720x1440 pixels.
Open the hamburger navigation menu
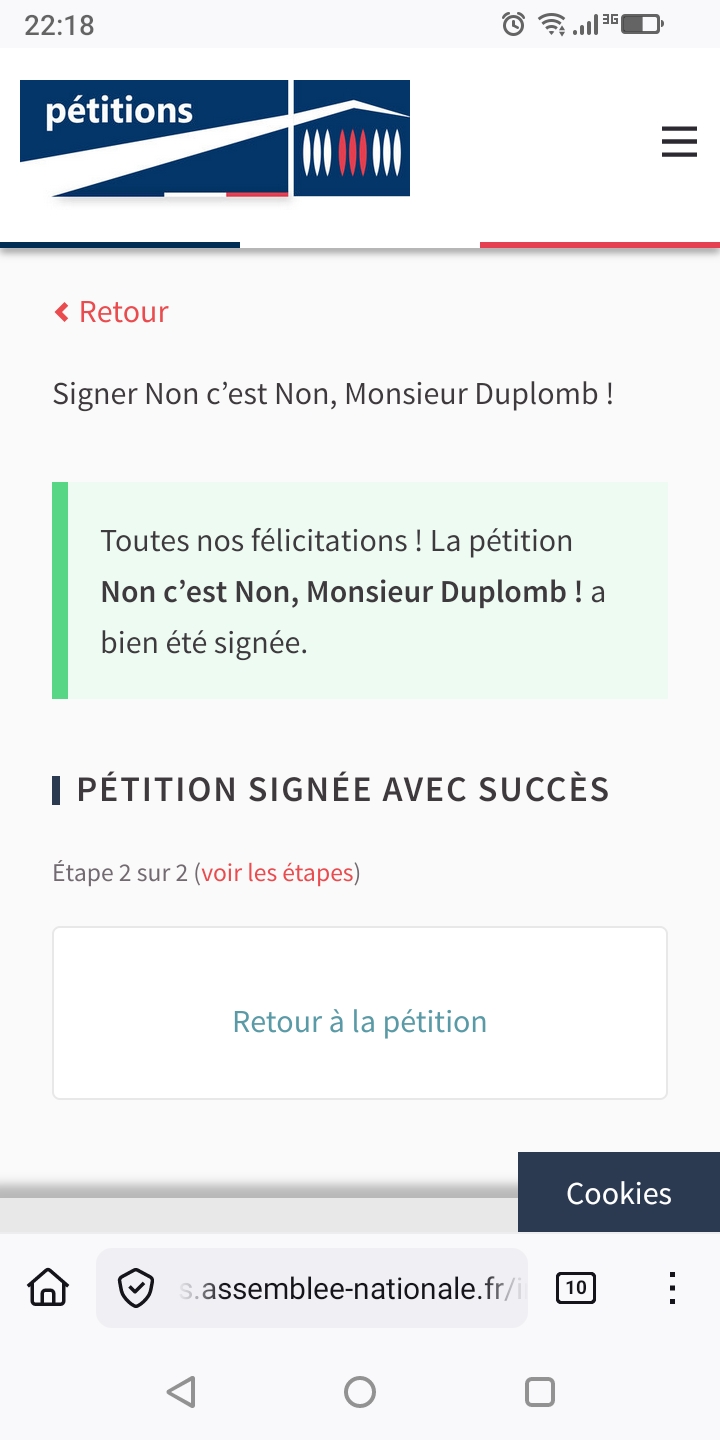(x=679, y=141)
